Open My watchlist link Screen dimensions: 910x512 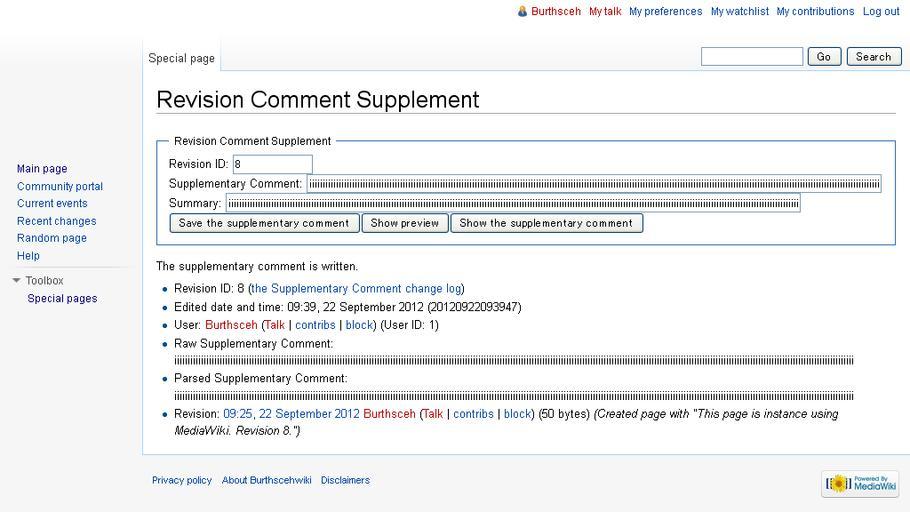tap(740, 11)
